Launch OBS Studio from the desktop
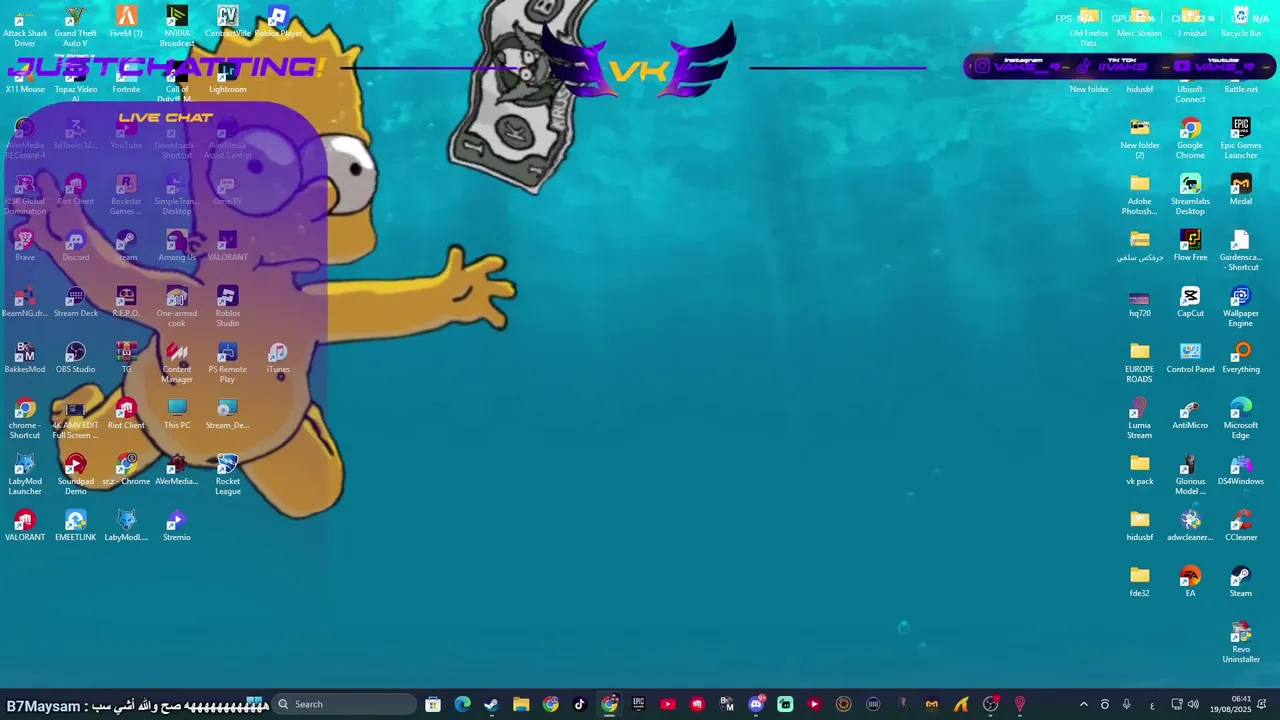Viewport: 1280px width, 720px height. click(x=75, y=359)
